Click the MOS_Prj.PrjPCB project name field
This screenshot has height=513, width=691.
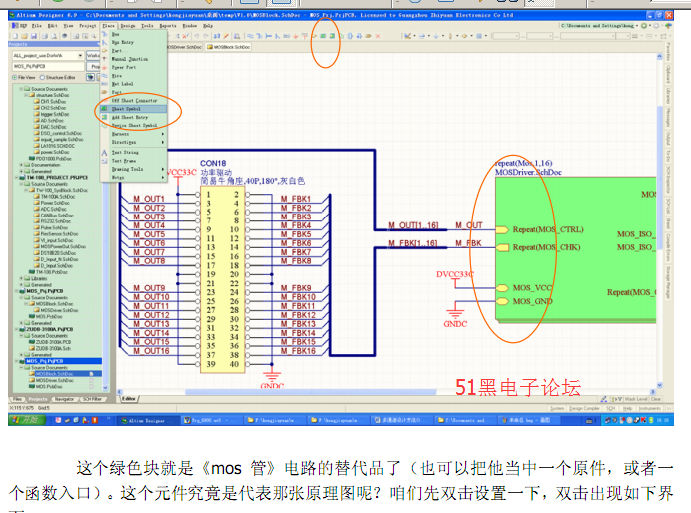click(48, 66)
